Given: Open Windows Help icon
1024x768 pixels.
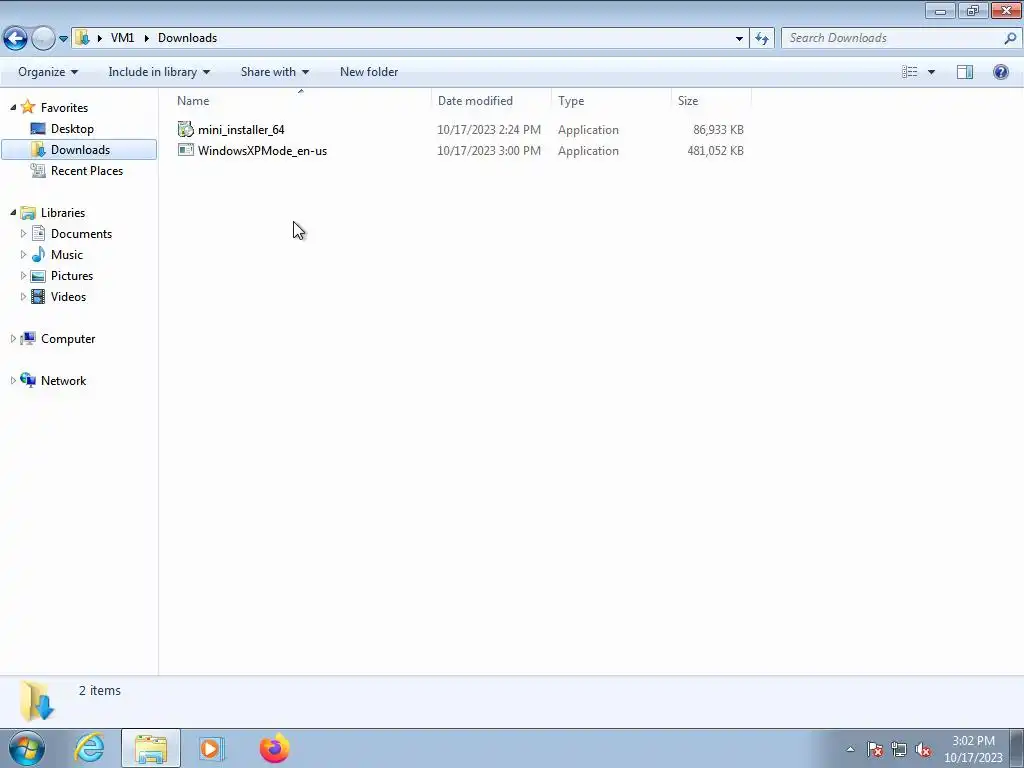Looking at the screenshot, I should tap(1000, 72).
